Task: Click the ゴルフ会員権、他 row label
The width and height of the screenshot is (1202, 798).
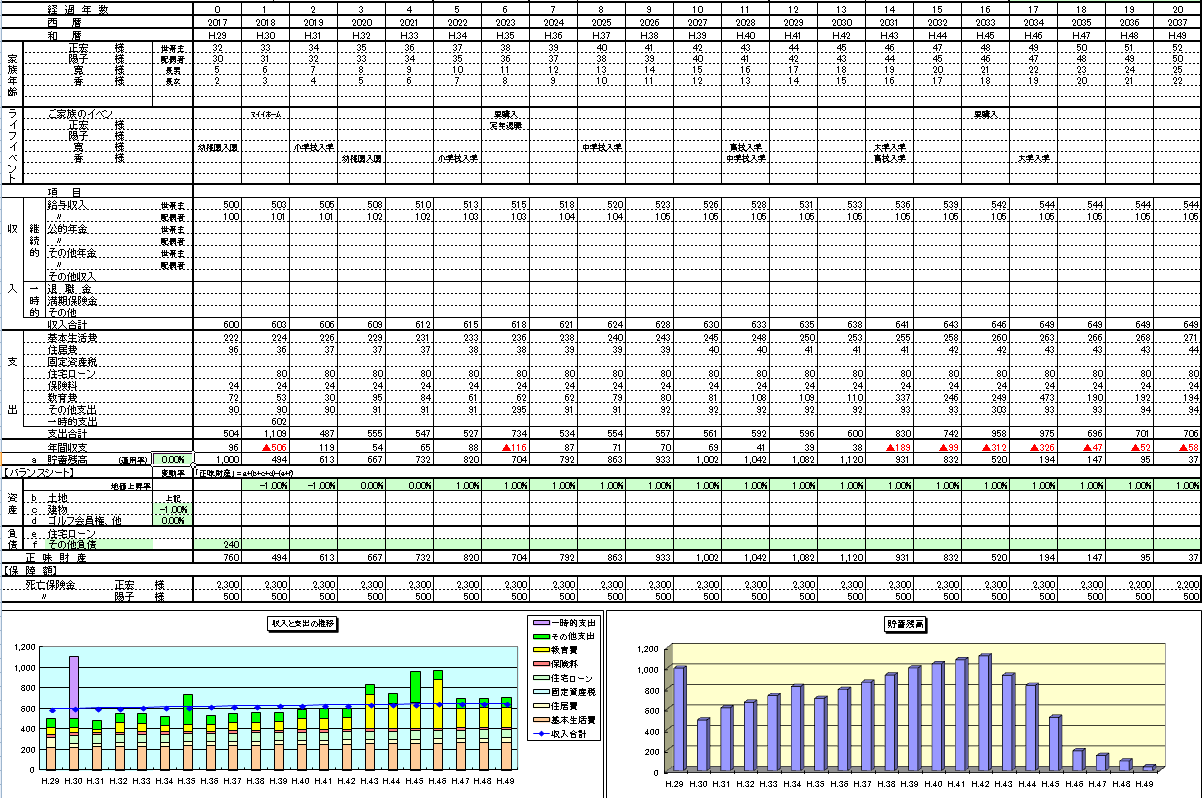Action: [84, 520]
